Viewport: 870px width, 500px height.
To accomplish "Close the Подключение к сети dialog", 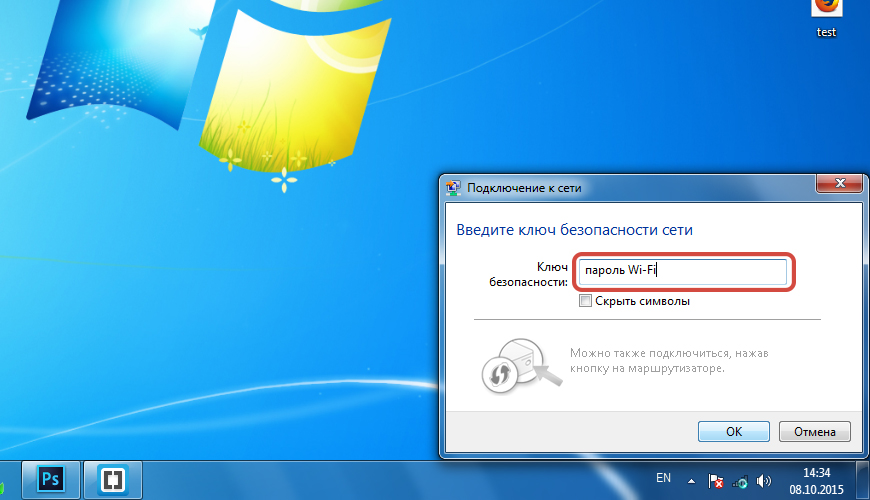I will 840,183.
